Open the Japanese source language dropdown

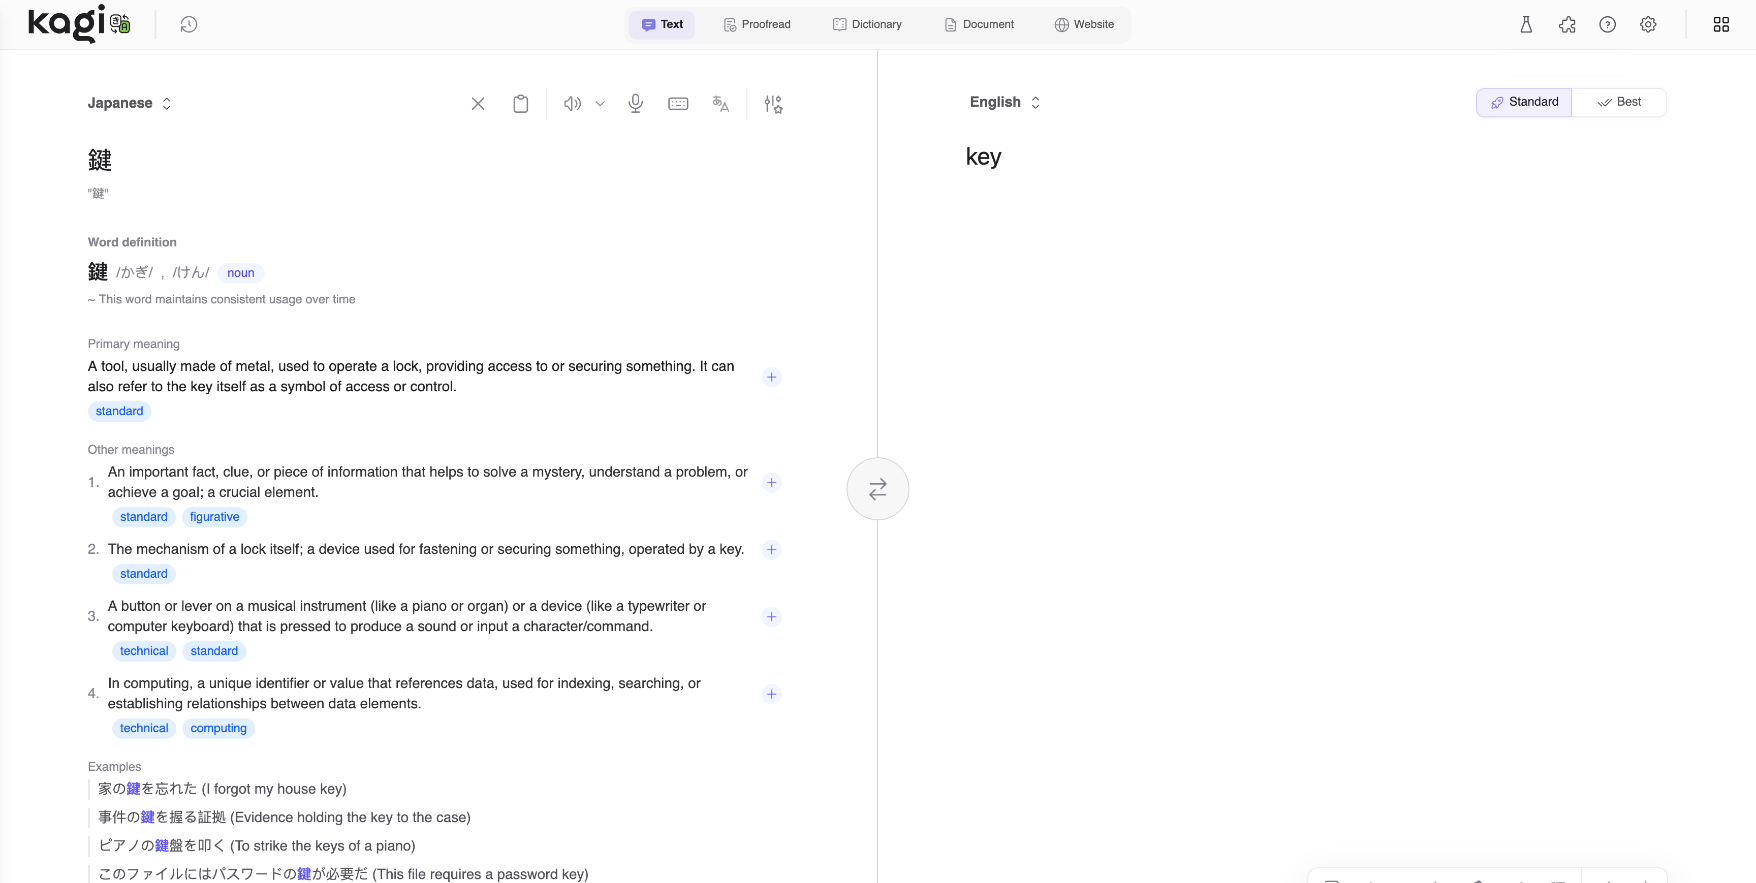coord(129,103)
